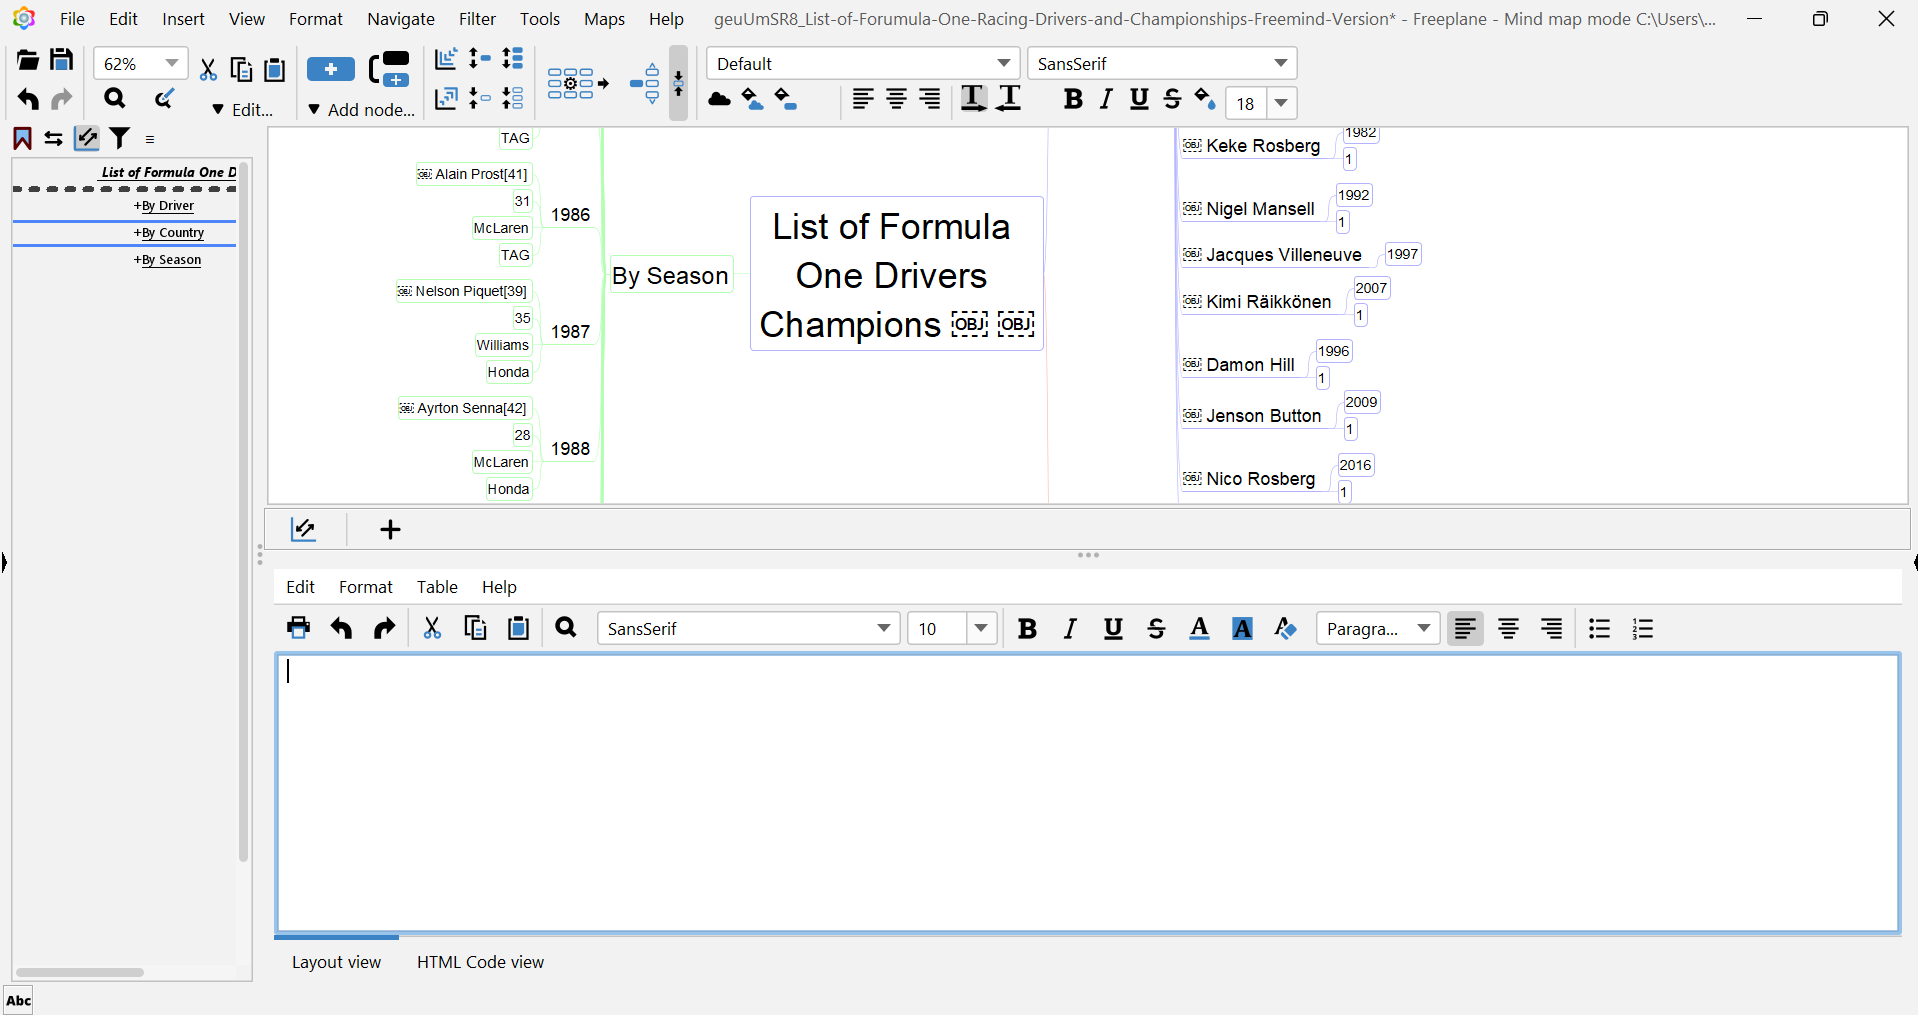Toggle strikethrough in the main toolbar
The width and height of the screenshot is (1918, 1015).
tap(1172, 99)
